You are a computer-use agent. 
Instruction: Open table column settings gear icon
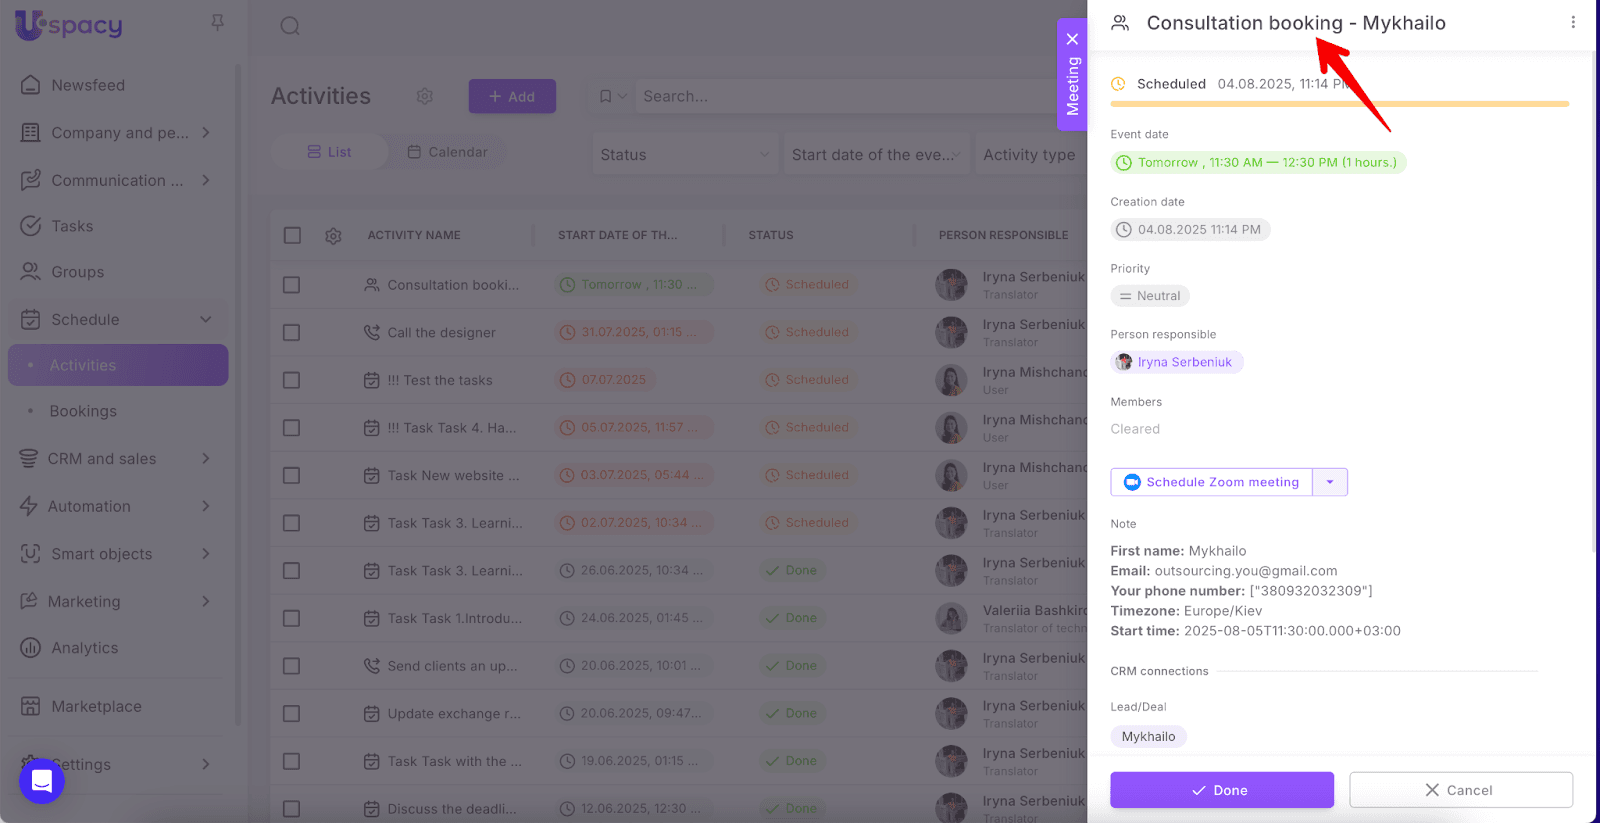333,236
